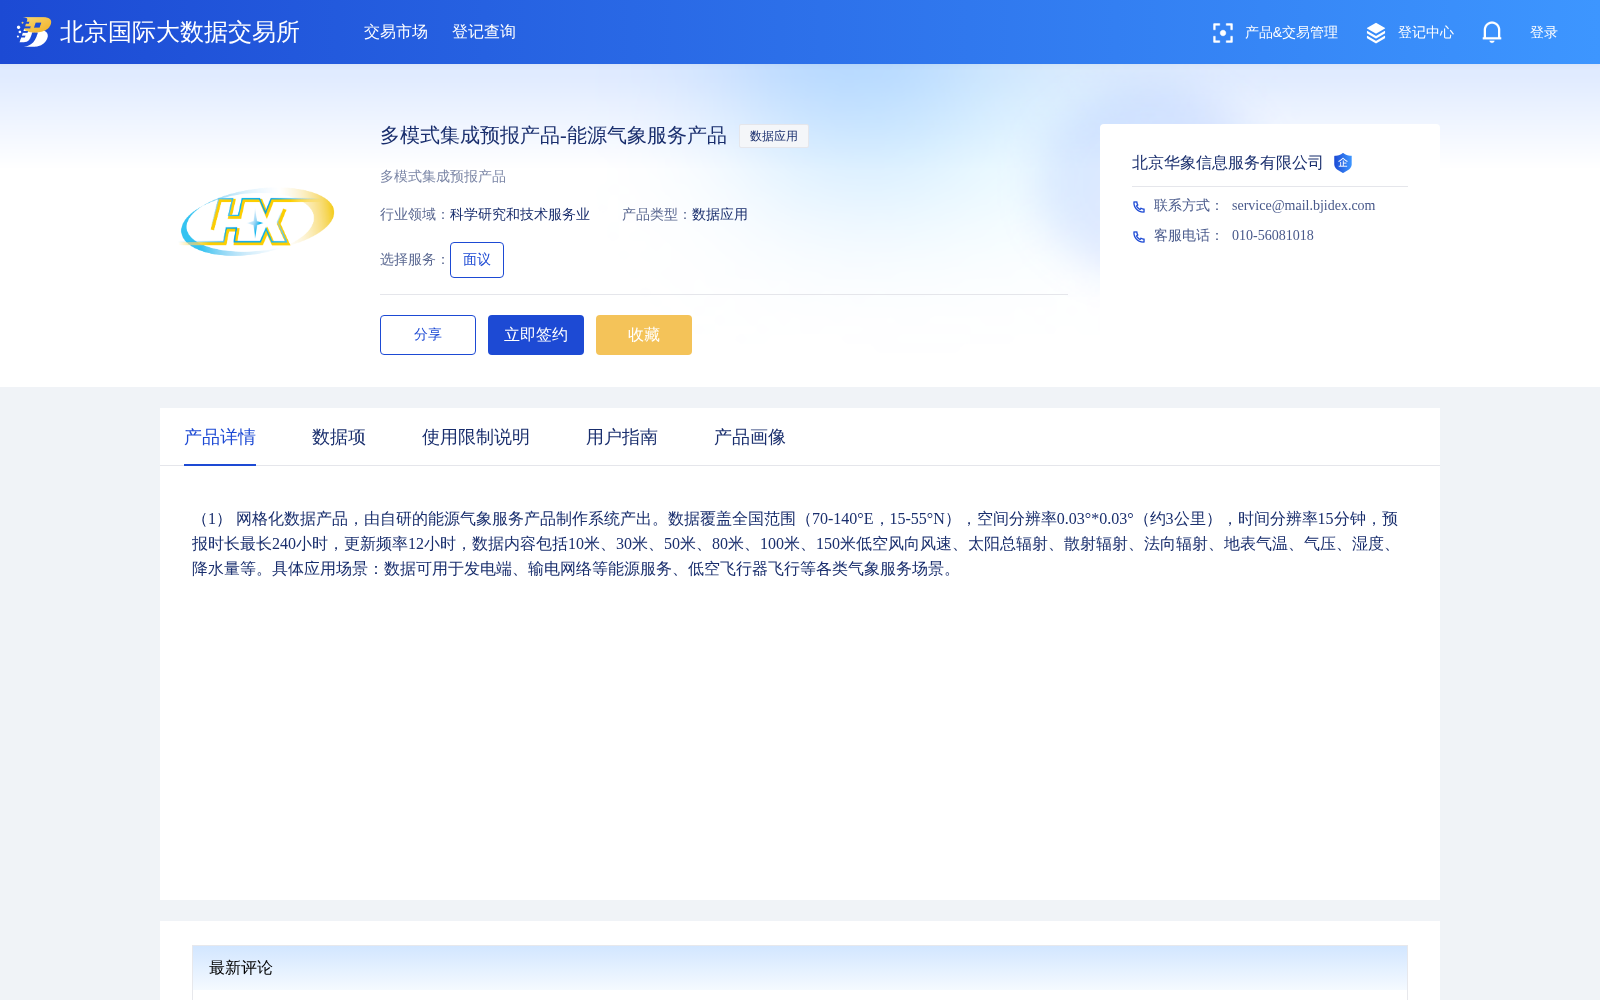
Task: Click the 数据应用 tag beside title
Action: click(774, 136)
